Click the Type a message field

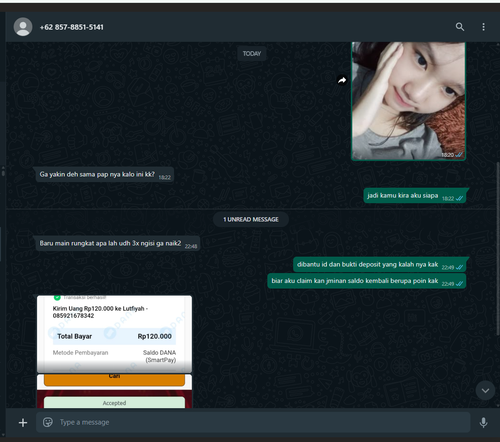(253, 422)
